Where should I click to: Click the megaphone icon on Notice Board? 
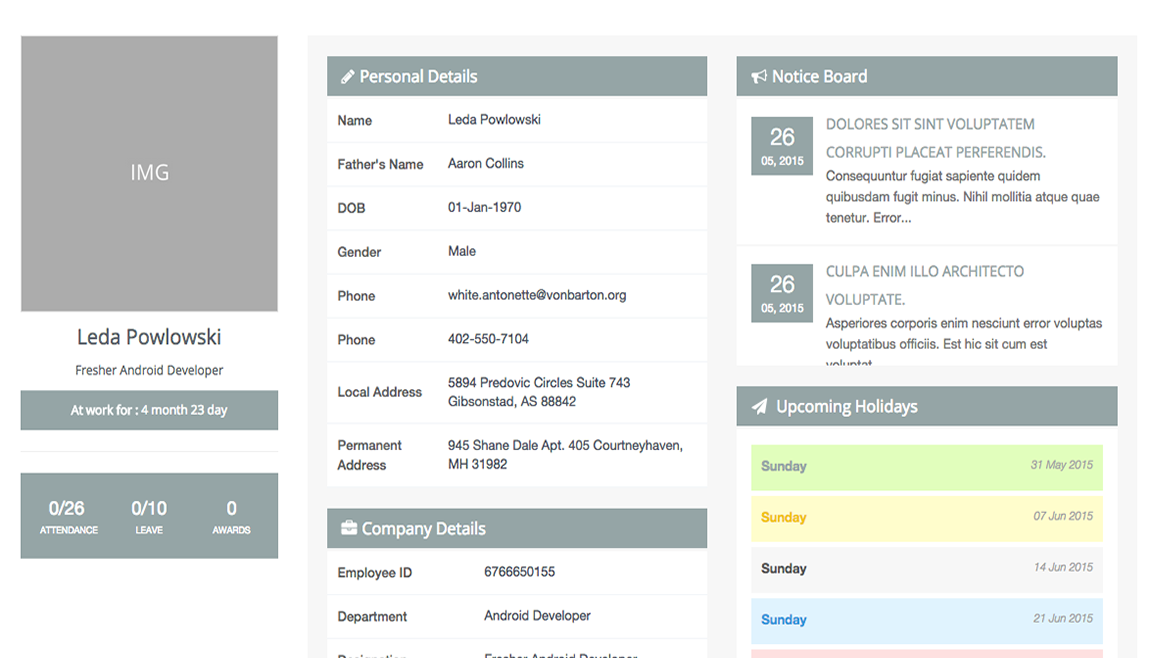759,77
